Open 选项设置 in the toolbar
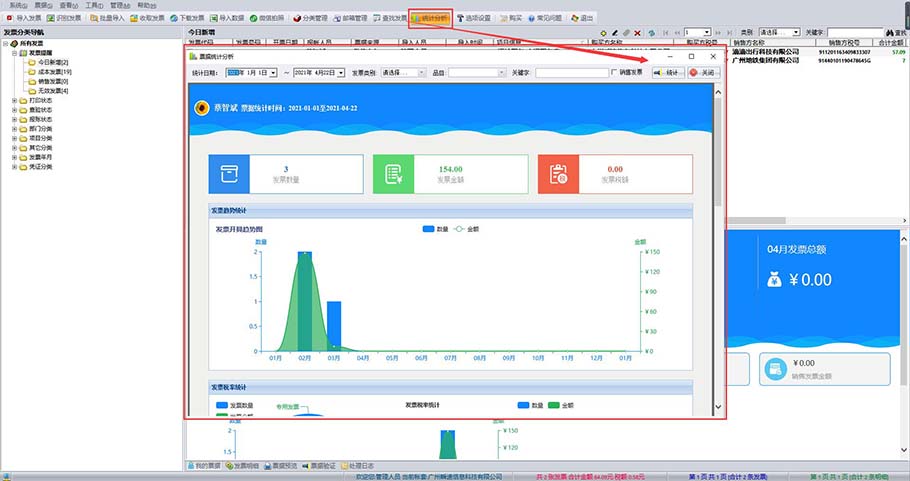 tap(474, 18)
